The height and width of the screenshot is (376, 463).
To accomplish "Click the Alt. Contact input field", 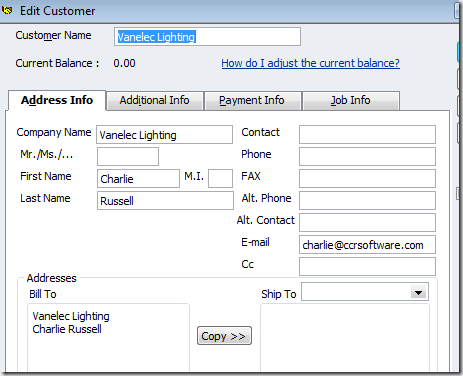I will [x=367, y=222].
